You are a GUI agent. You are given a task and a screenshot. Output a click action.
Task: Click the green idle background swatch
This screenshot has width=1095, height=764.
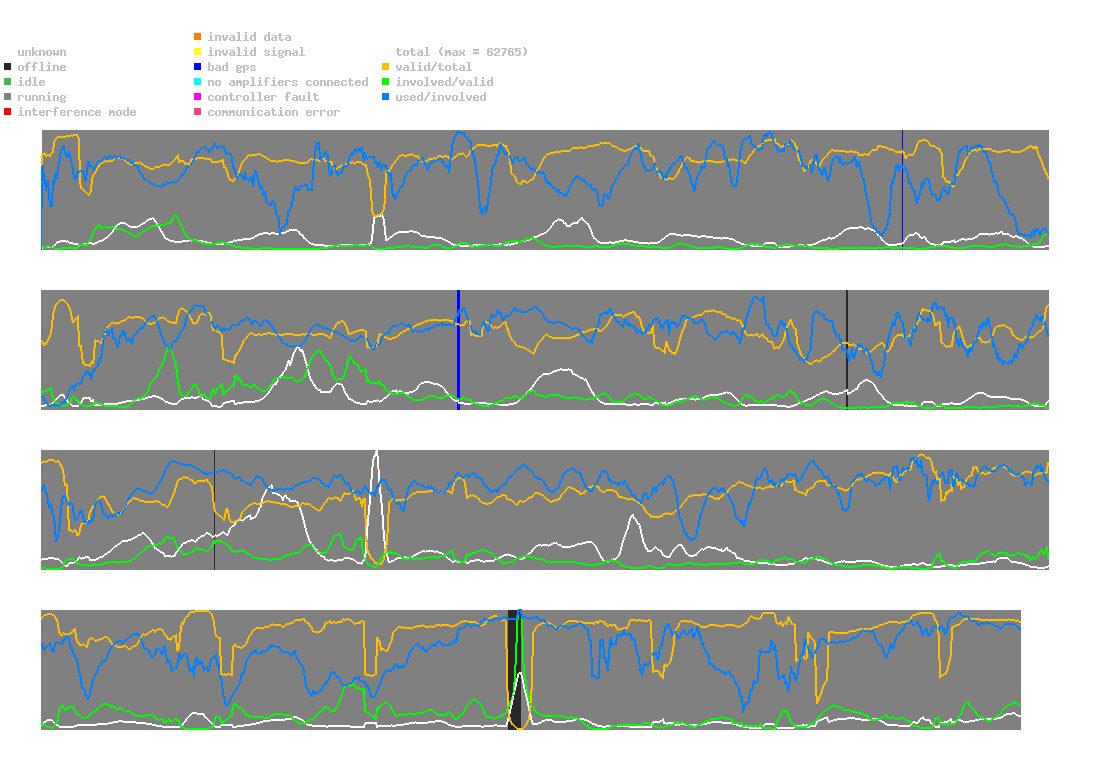tap(8, 82)
